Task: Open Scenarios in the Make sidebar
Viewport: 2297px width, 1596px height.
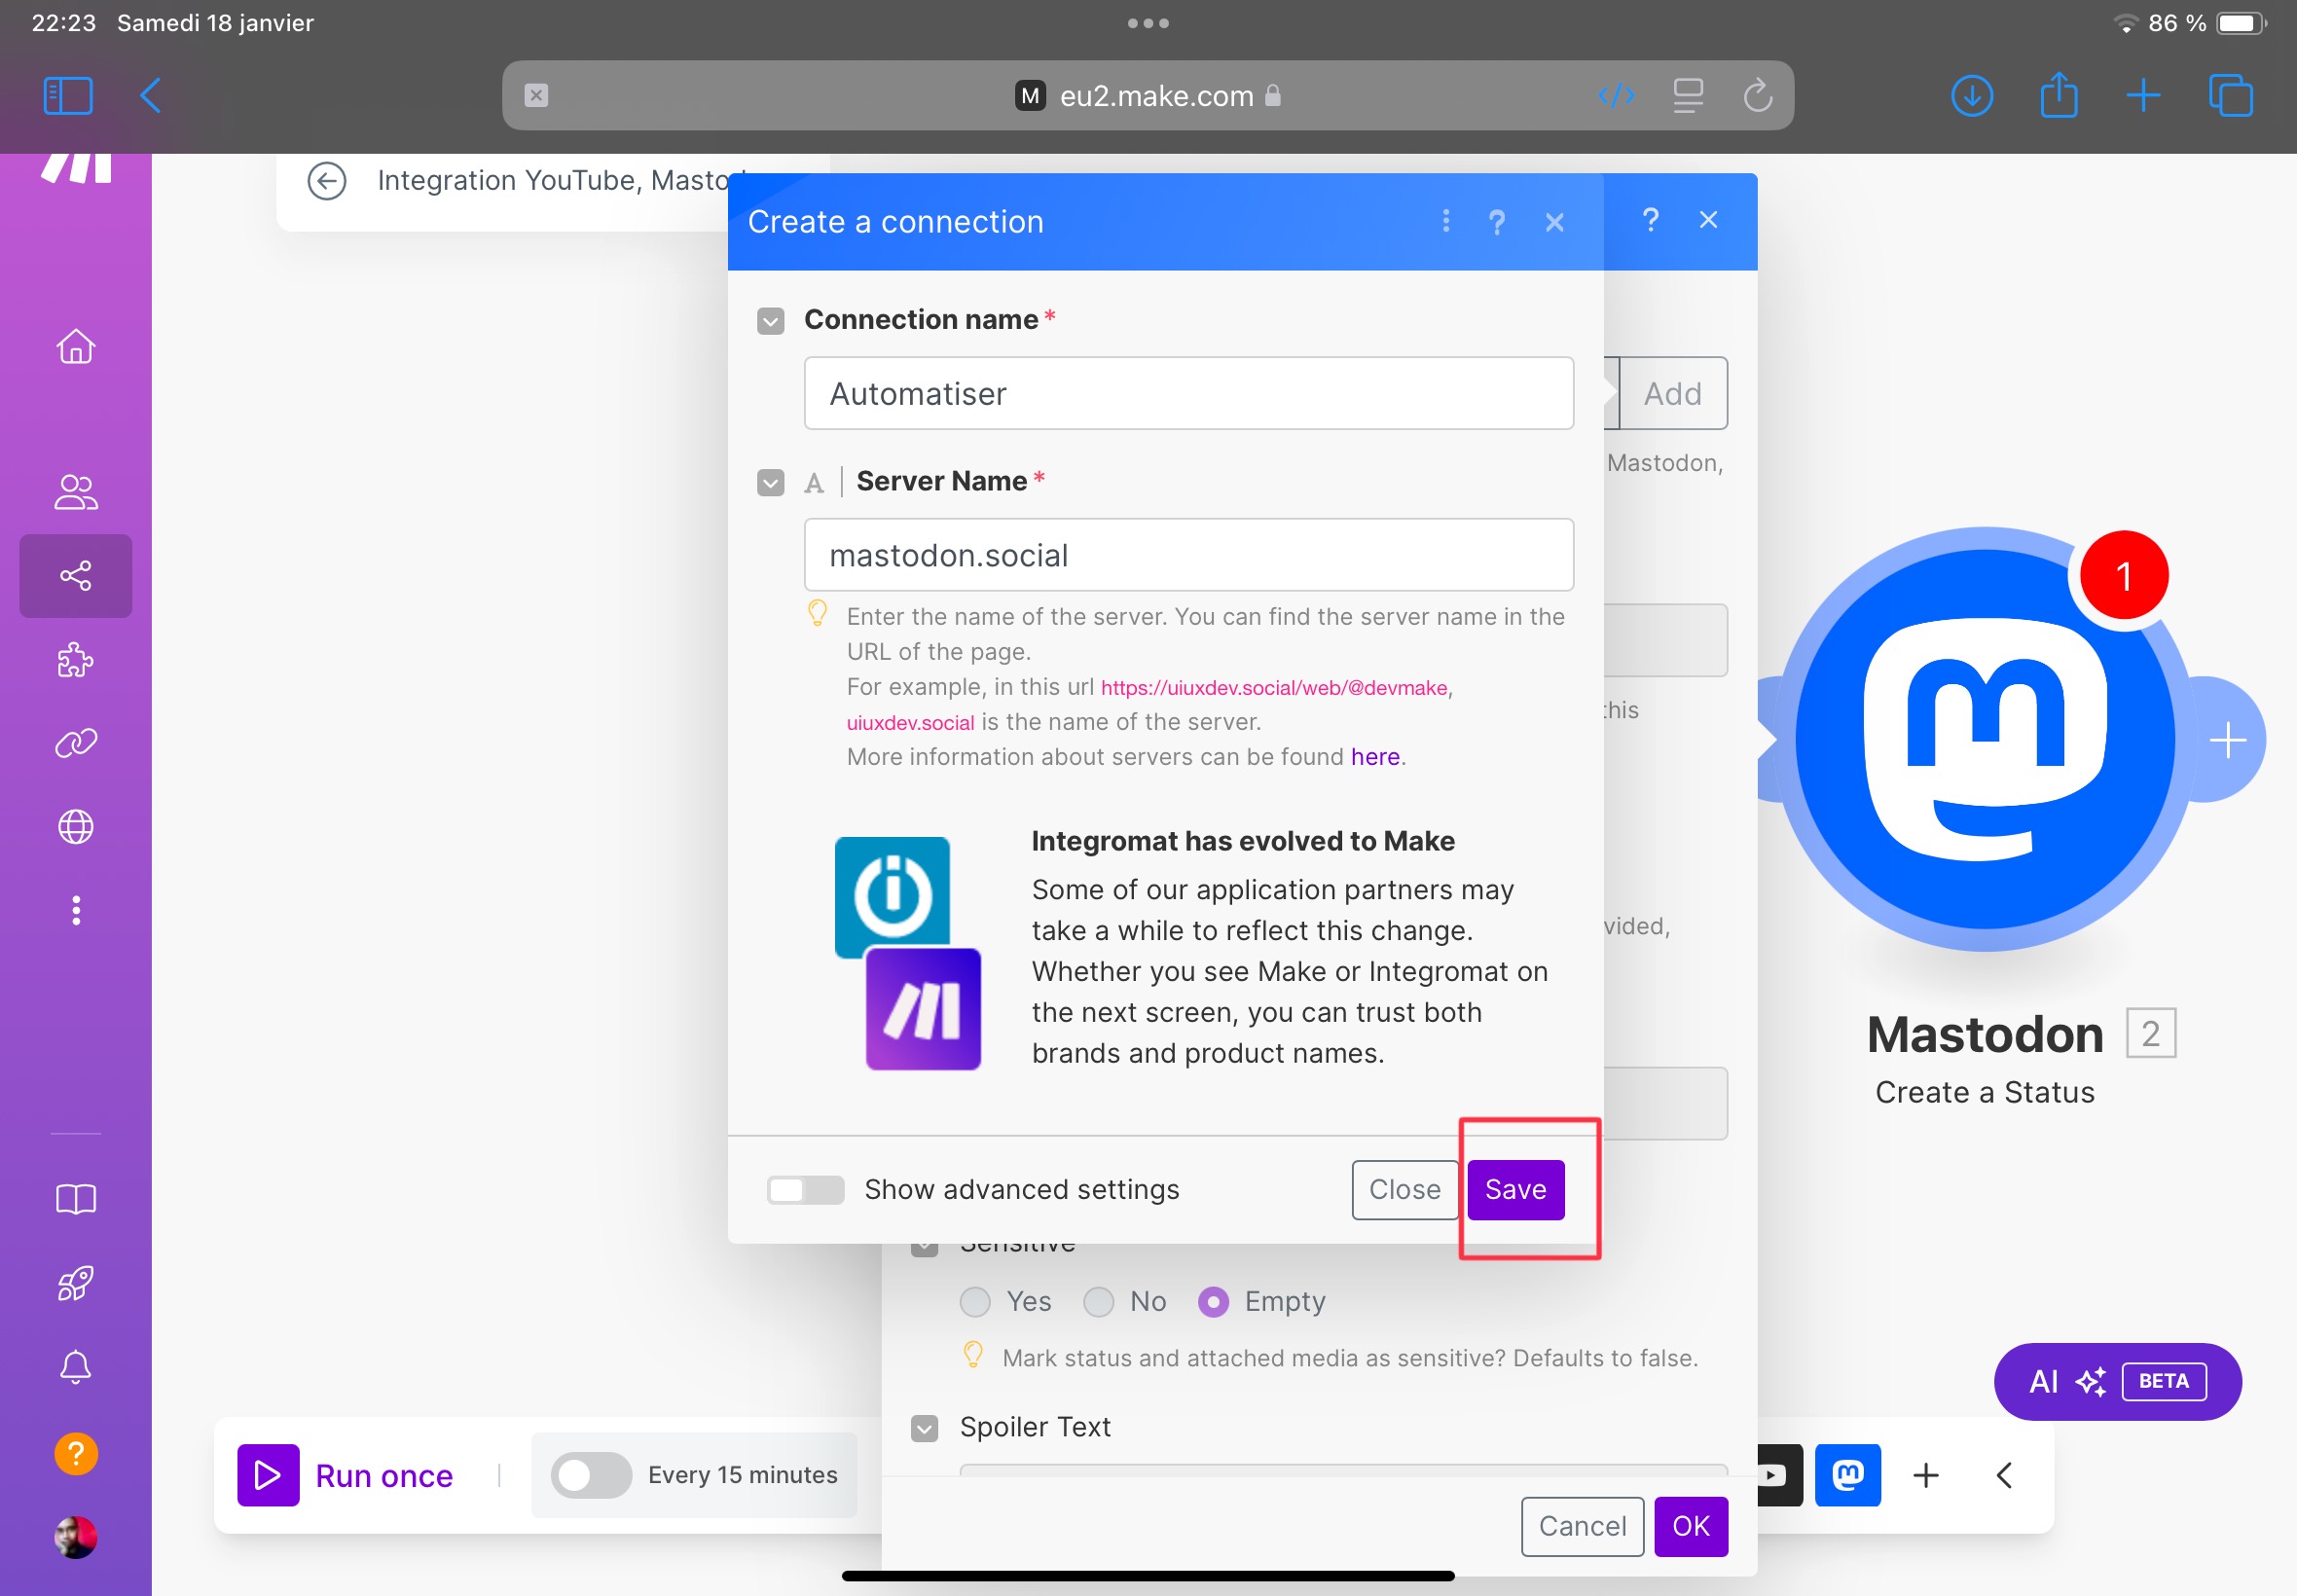Action: point(76,575)
